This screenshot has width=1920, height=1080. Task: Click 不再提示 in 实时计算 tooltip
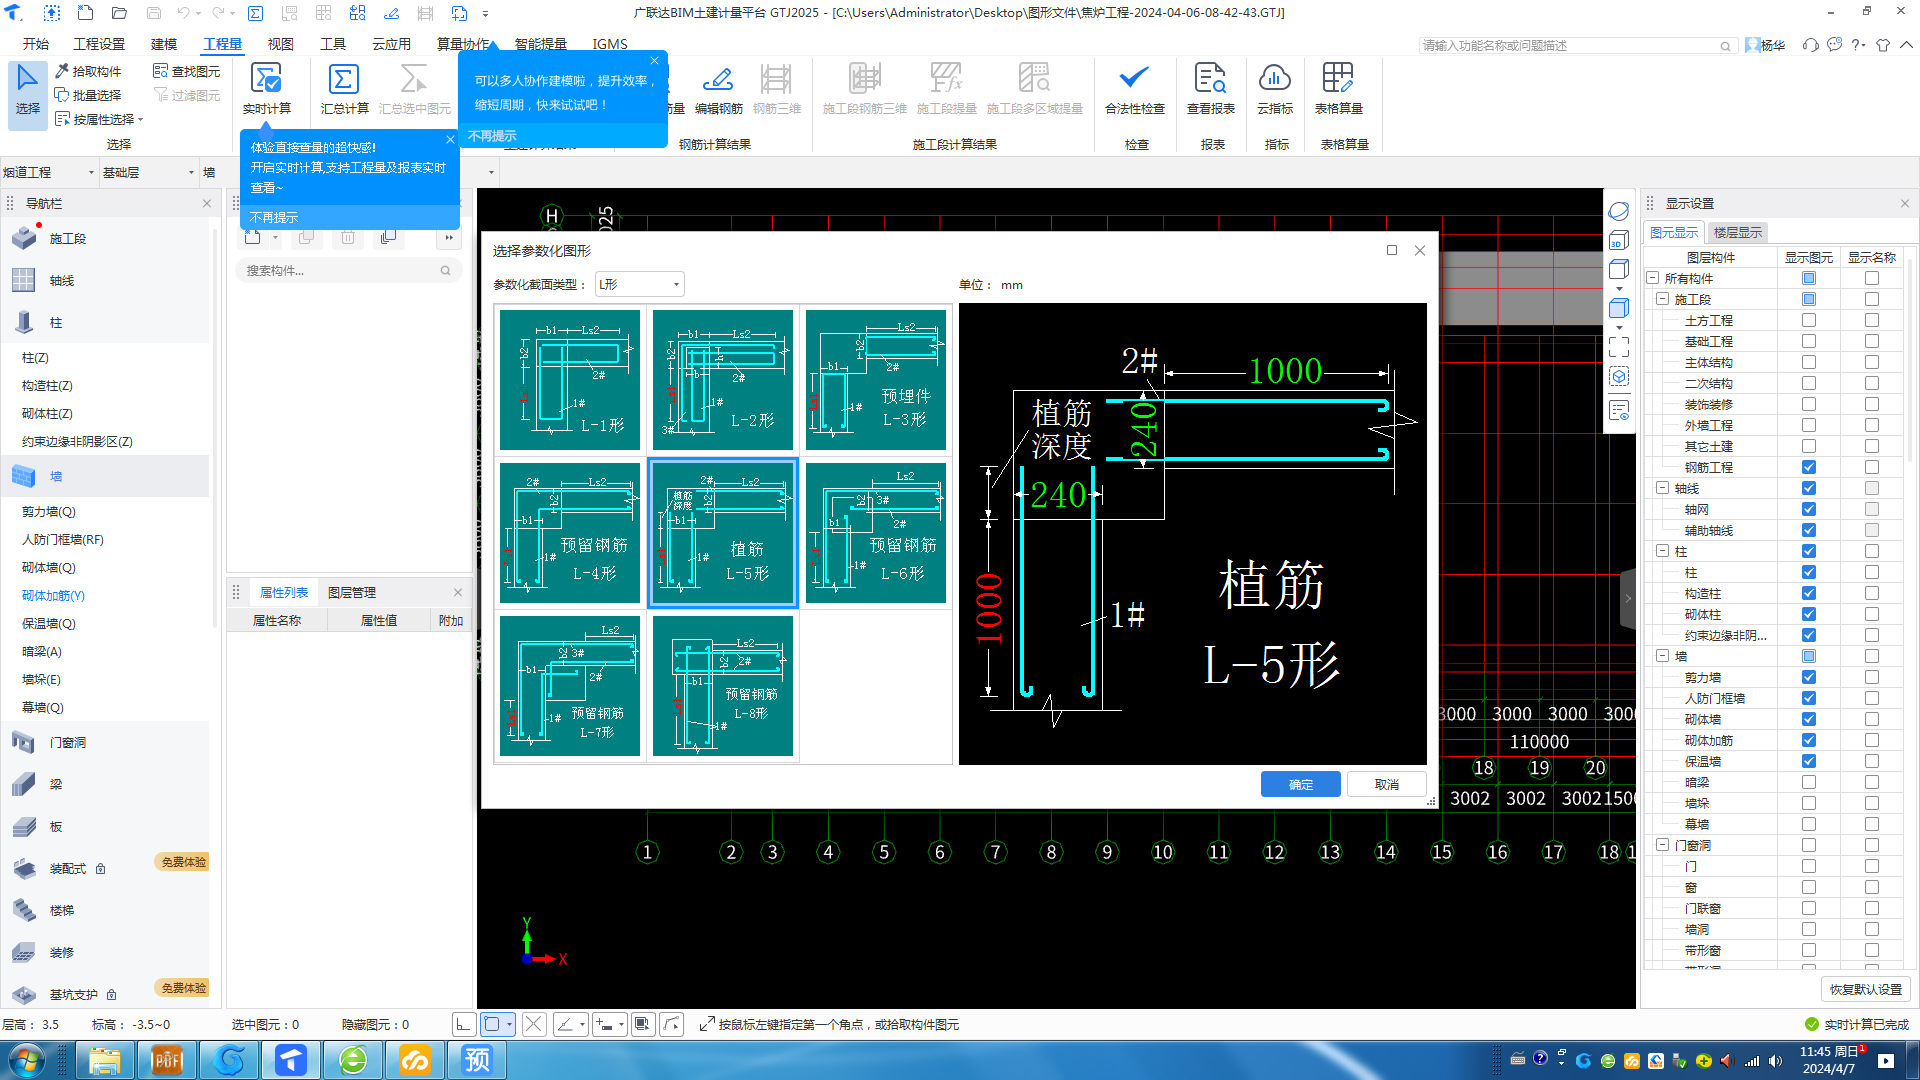pos(274,217)
